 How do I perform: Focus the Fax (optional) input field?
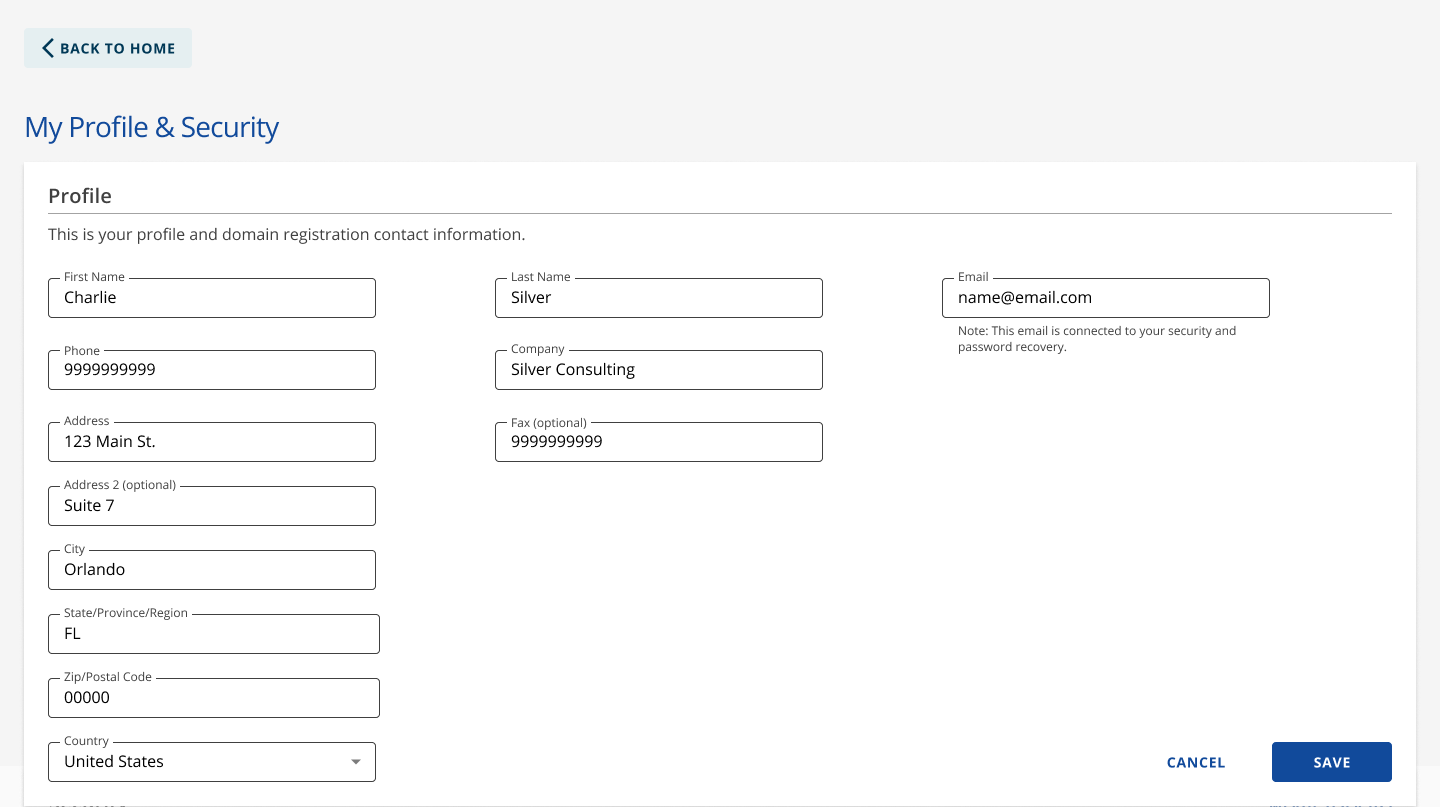[x=658, y=442]
